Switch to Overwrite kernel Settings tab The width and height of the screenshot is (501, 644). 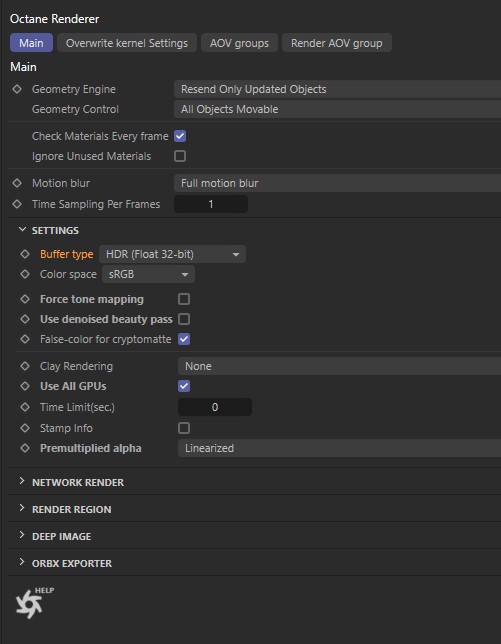(x=127, y=43)
